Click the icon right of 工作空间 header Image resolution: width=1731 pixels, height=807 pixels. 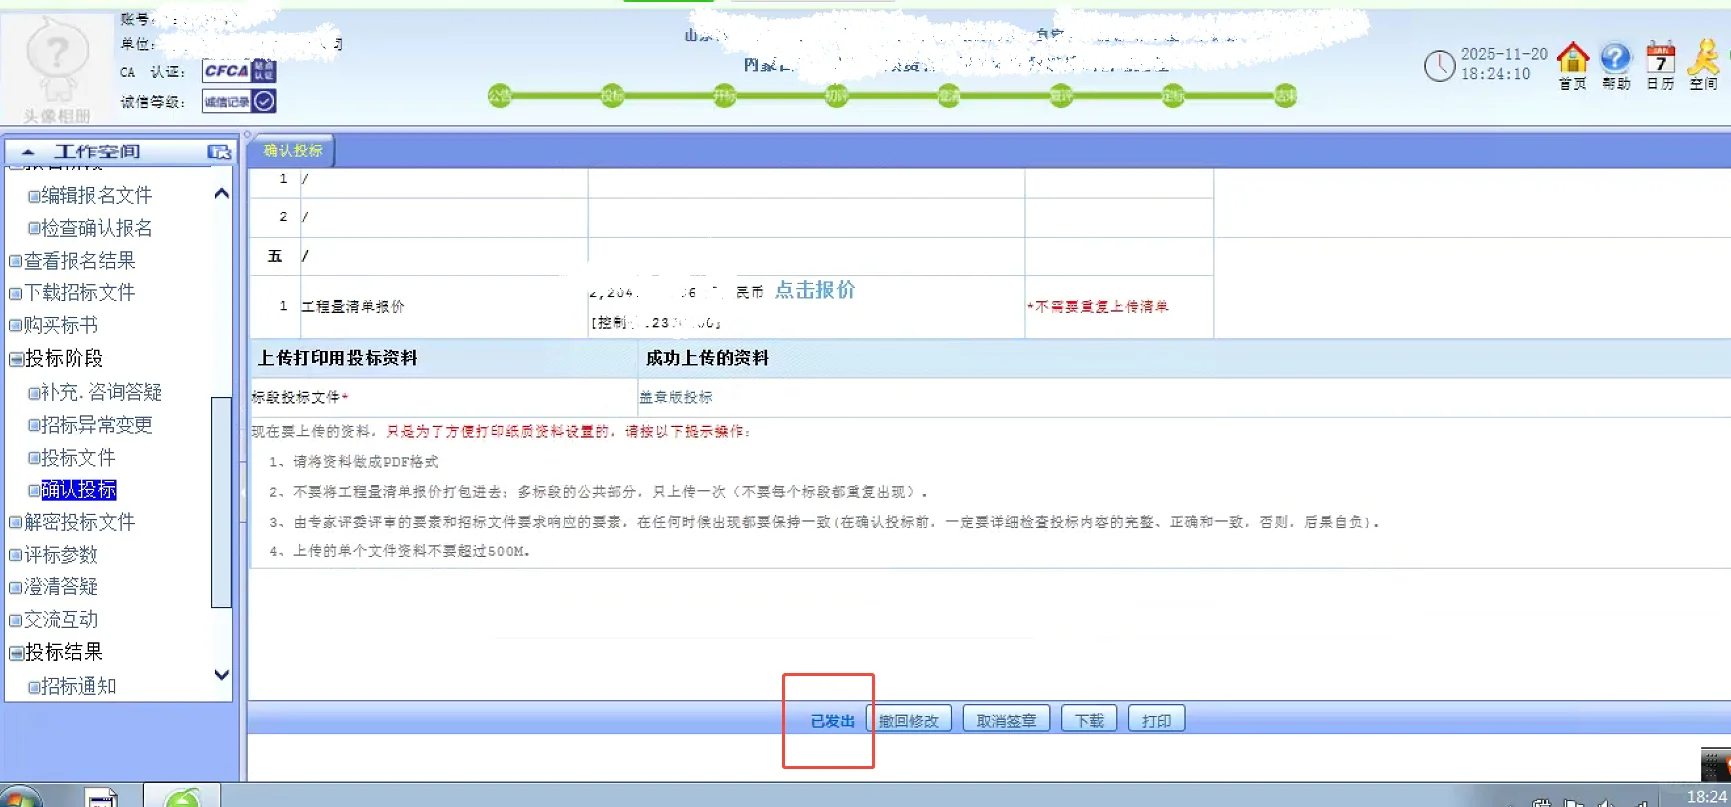click(219, 152)
